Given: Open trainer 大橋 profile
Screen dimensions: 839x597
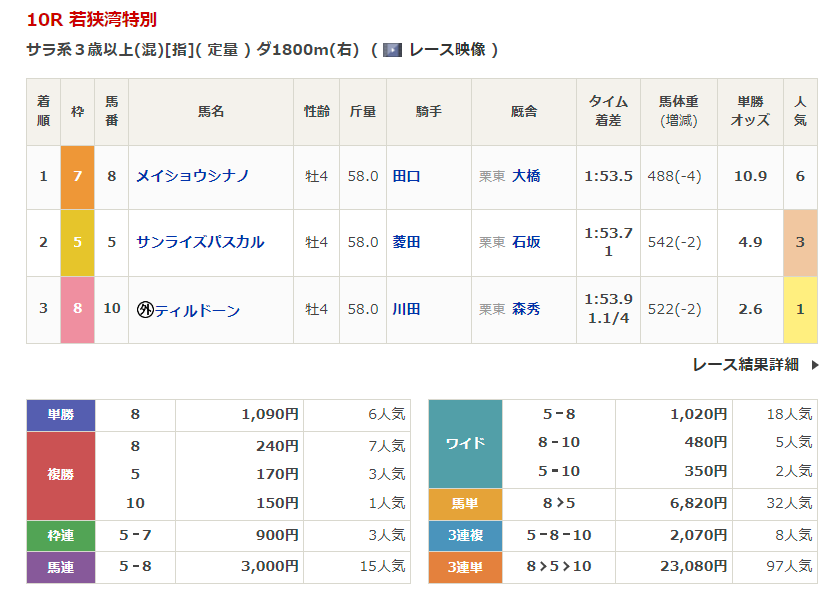Looking at the screenshot, I should [x=526, y=176].
